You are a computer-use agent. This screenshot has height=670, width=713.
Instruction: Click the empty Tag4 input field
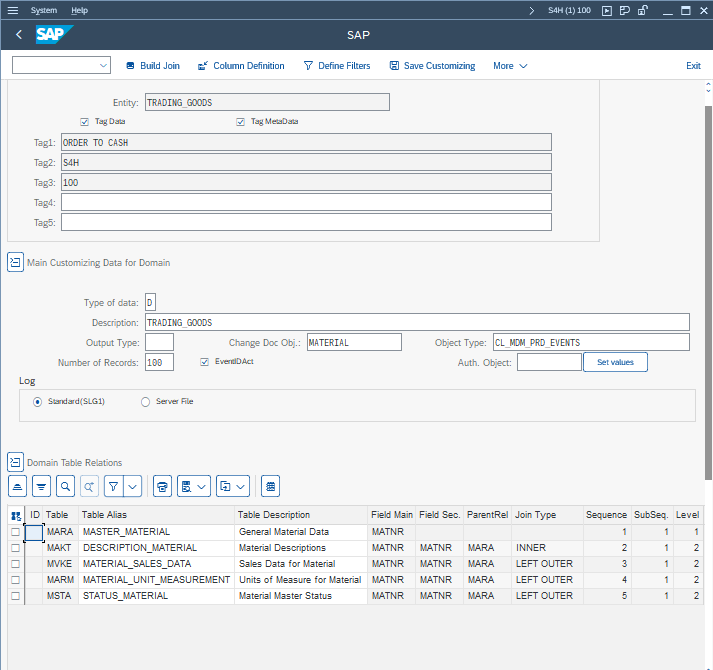306,202
